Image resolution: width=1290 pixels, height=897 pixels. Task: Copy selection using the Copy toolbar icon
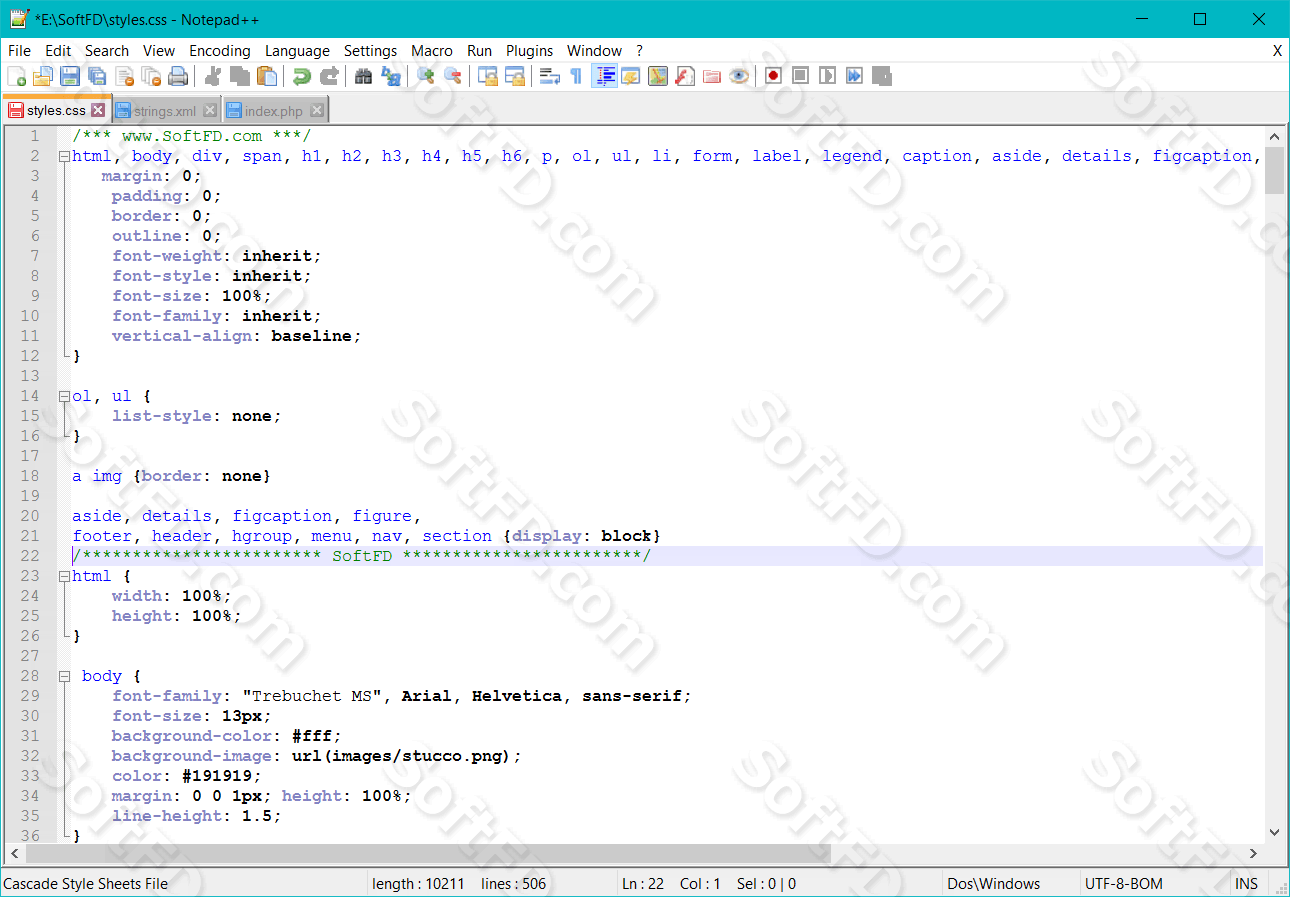[239, 76]
